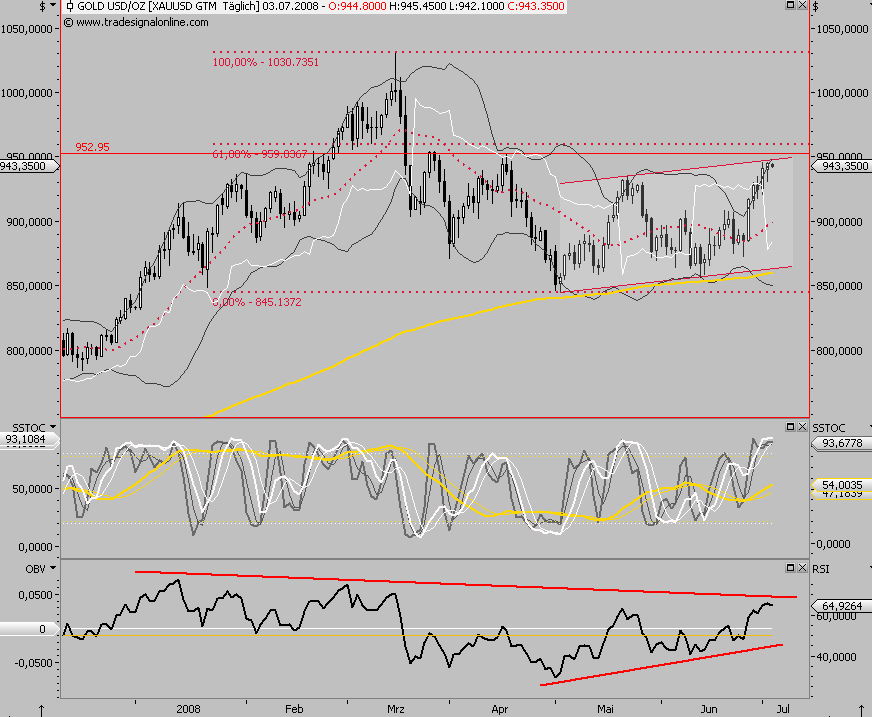Click the open value O:944.8000

(357, 7)
